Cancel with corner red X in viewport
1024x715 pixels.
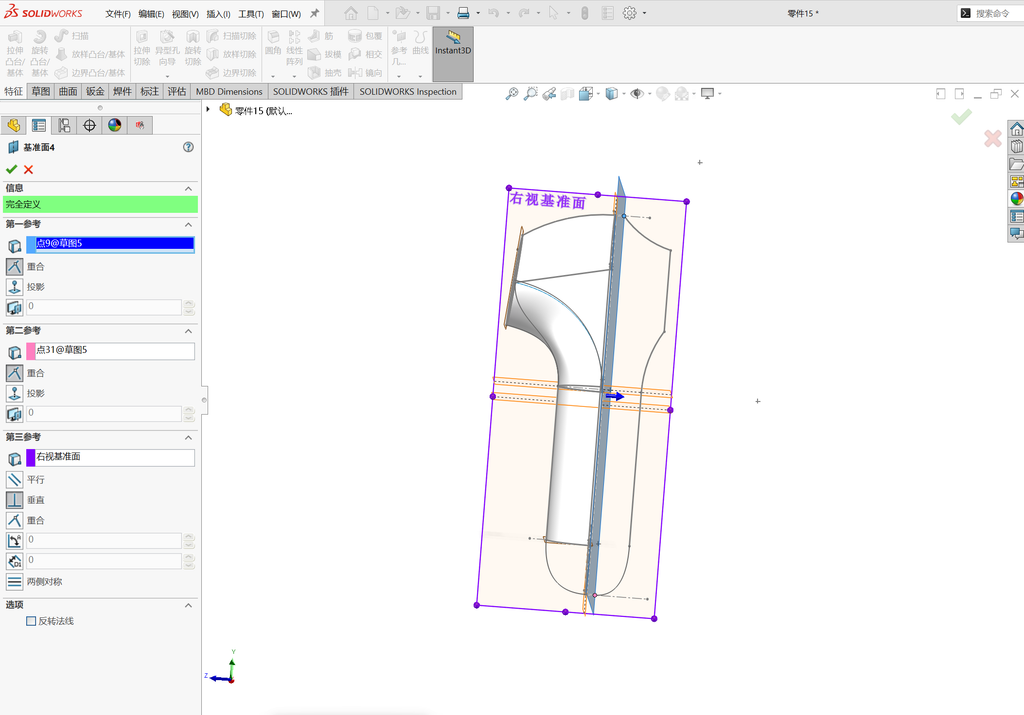click(993, 138)
